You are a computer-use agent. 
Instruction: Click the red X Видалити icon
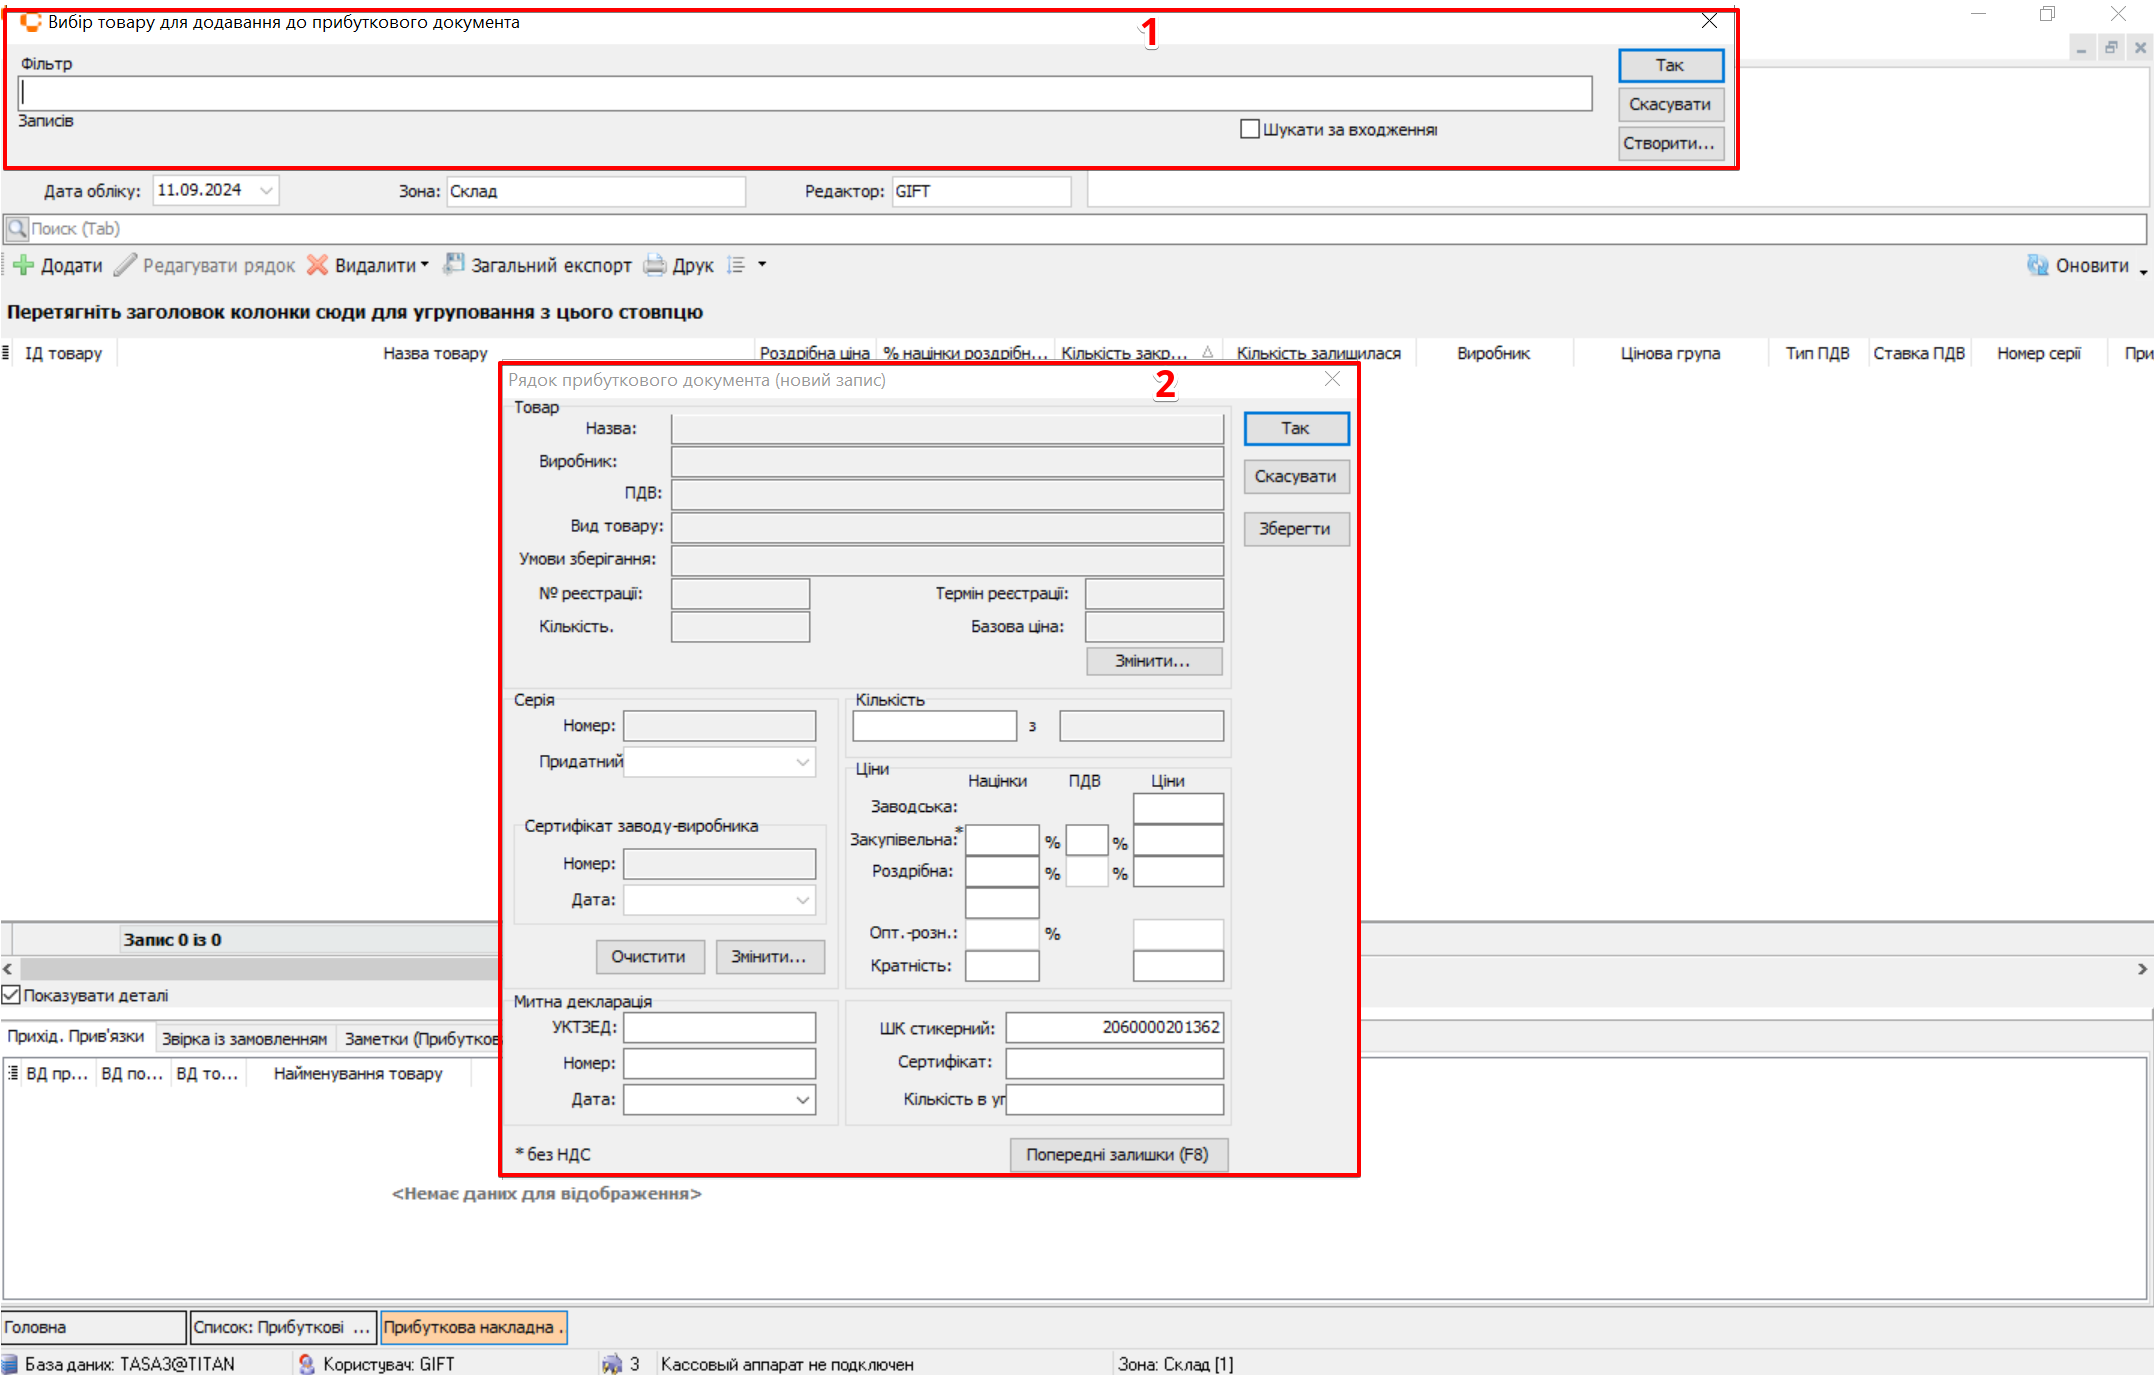[x=317, y=265]
